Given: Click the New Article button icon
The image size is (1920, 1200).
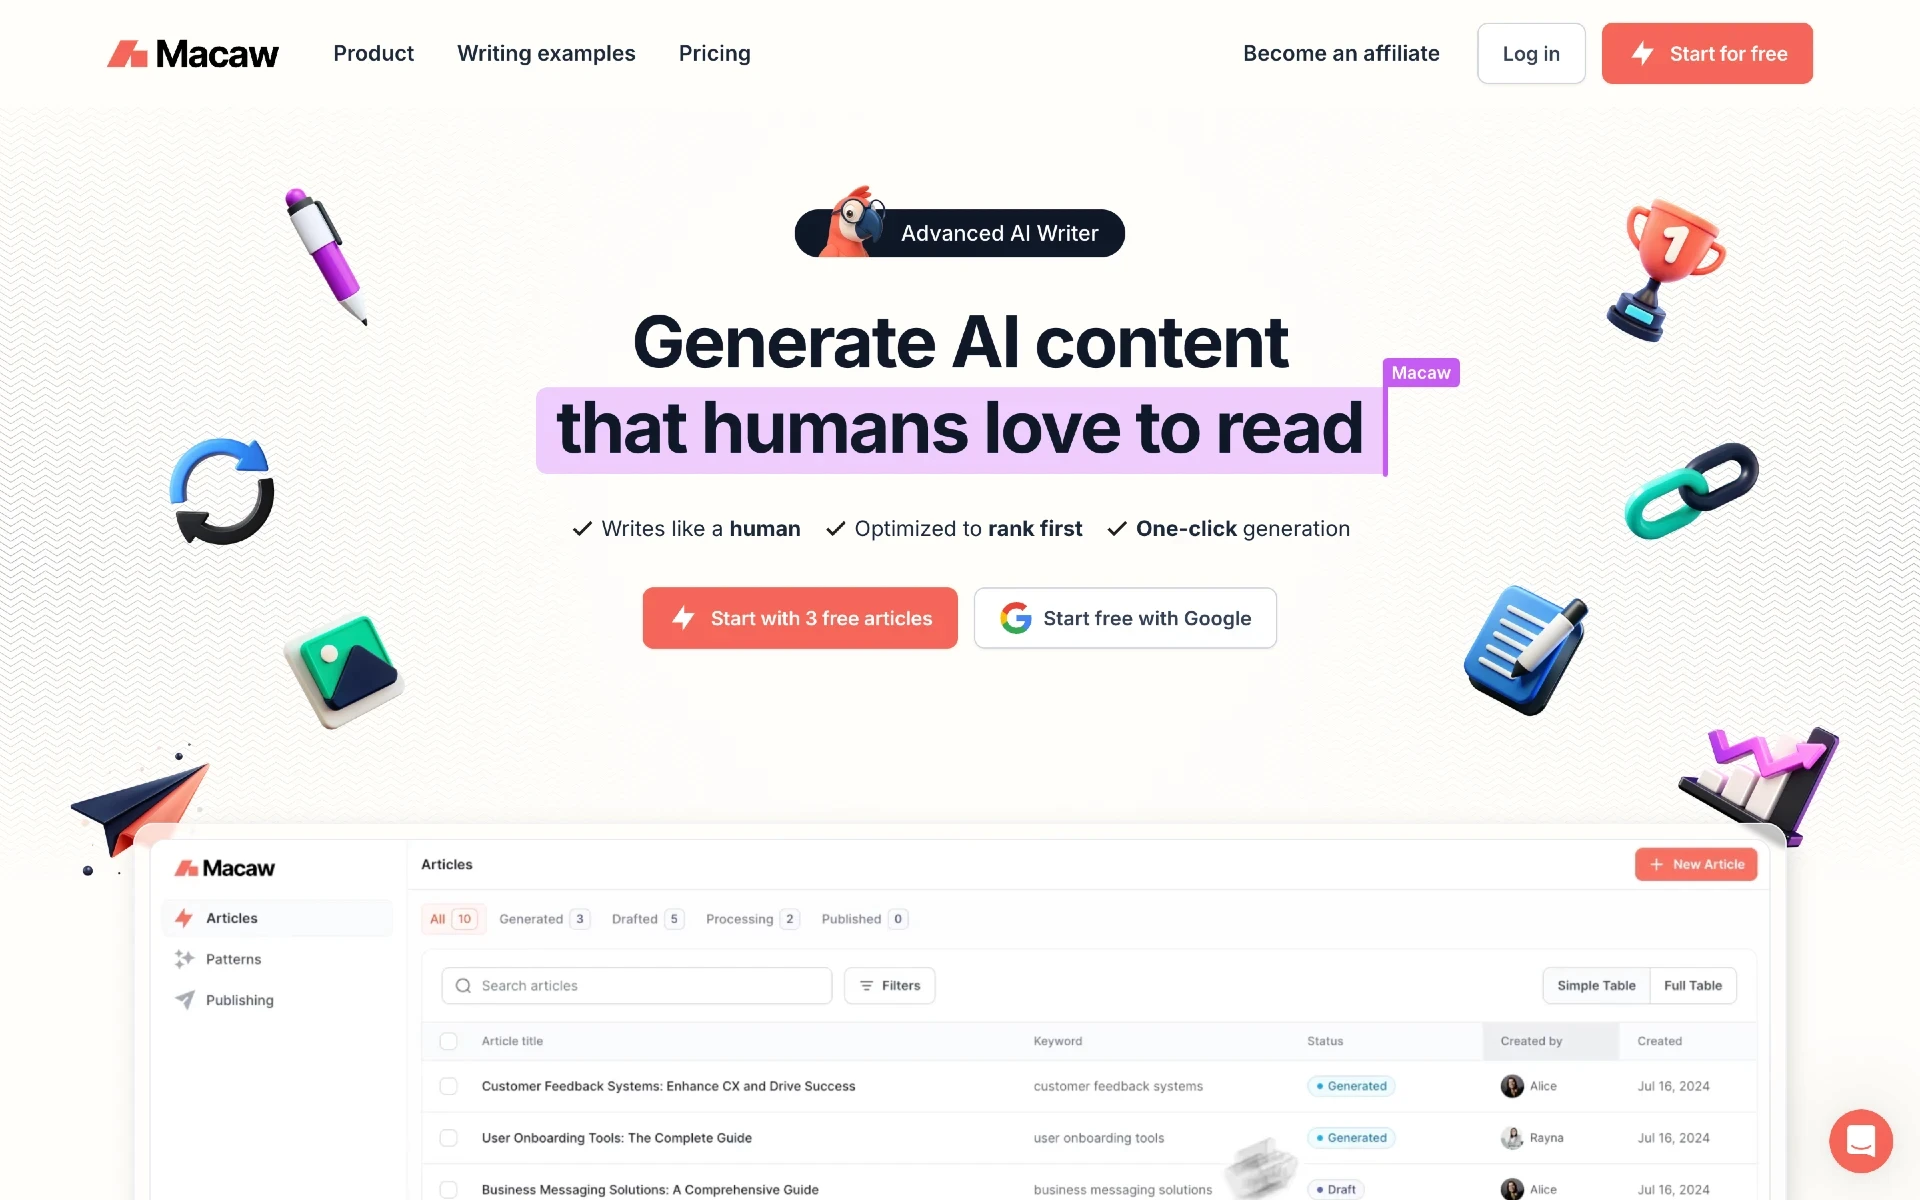Looking at the screenshot, I should pos(1655,864).
